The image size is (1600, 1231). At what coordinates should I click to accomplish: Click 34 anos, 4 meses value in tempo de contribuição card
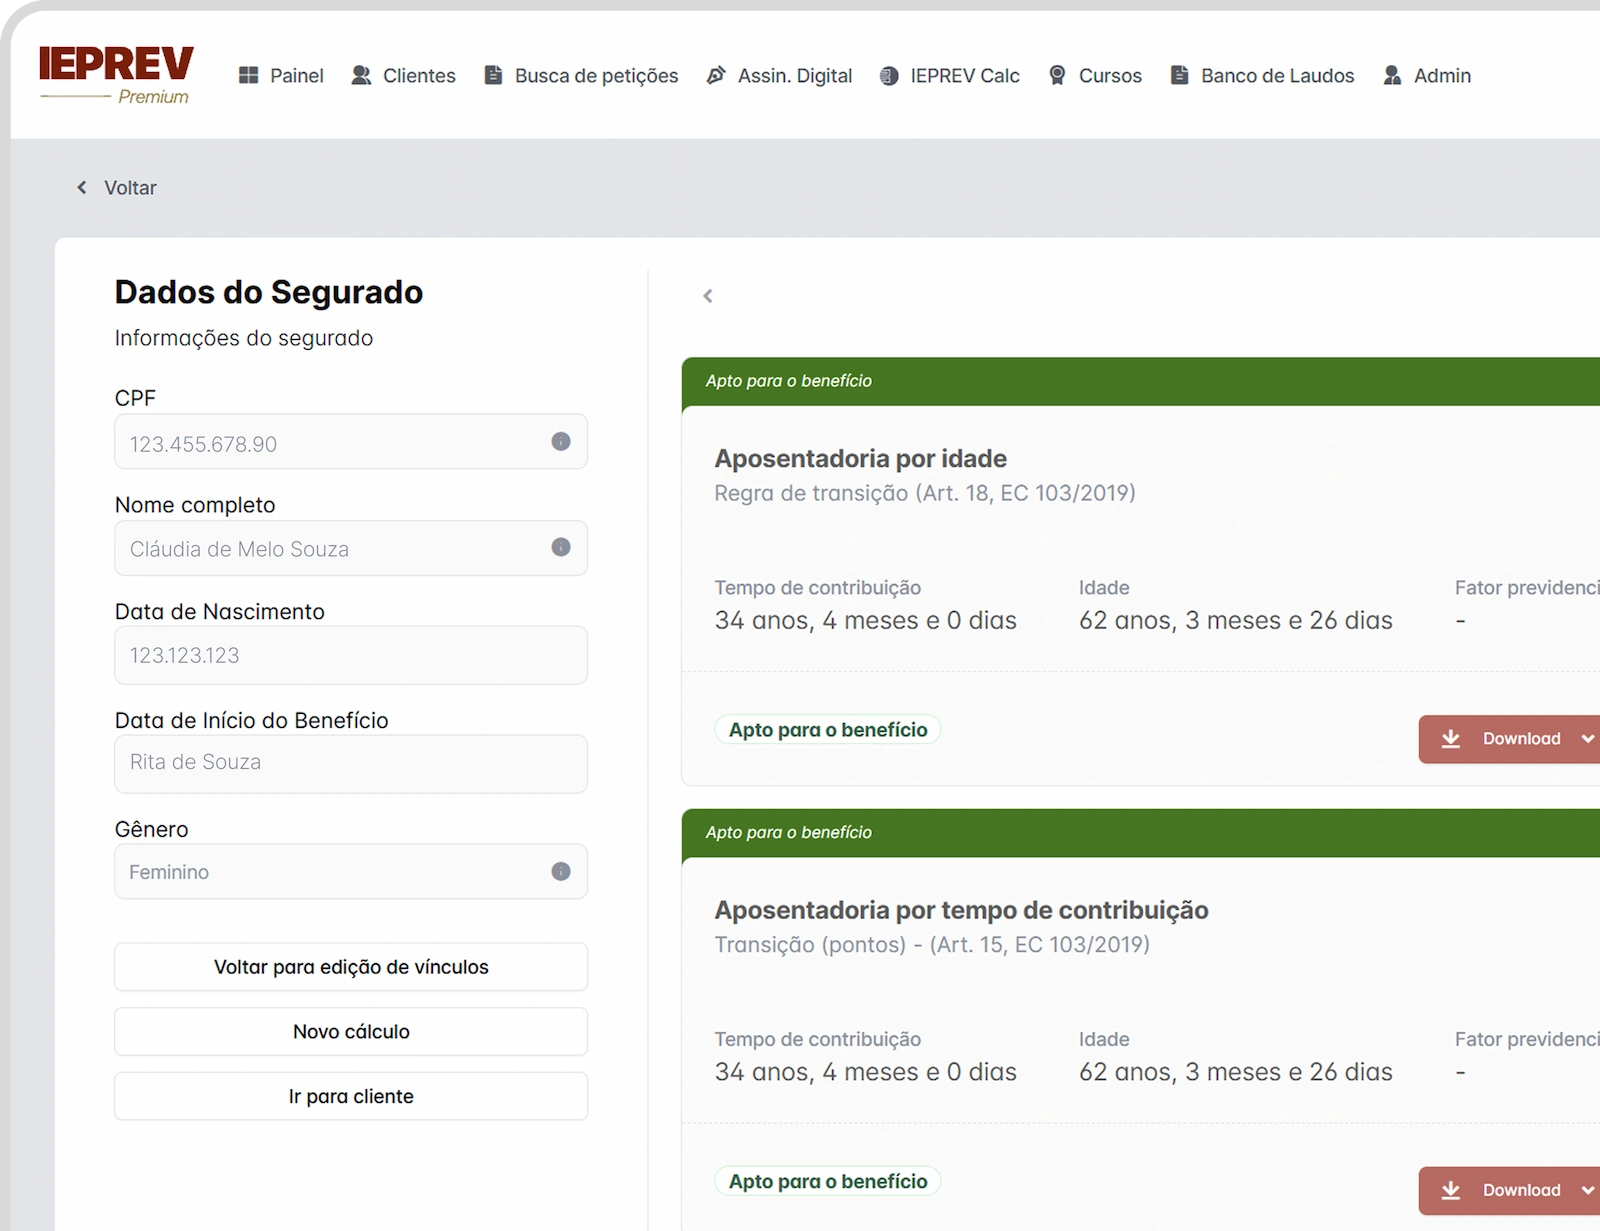coord(865,1072)
